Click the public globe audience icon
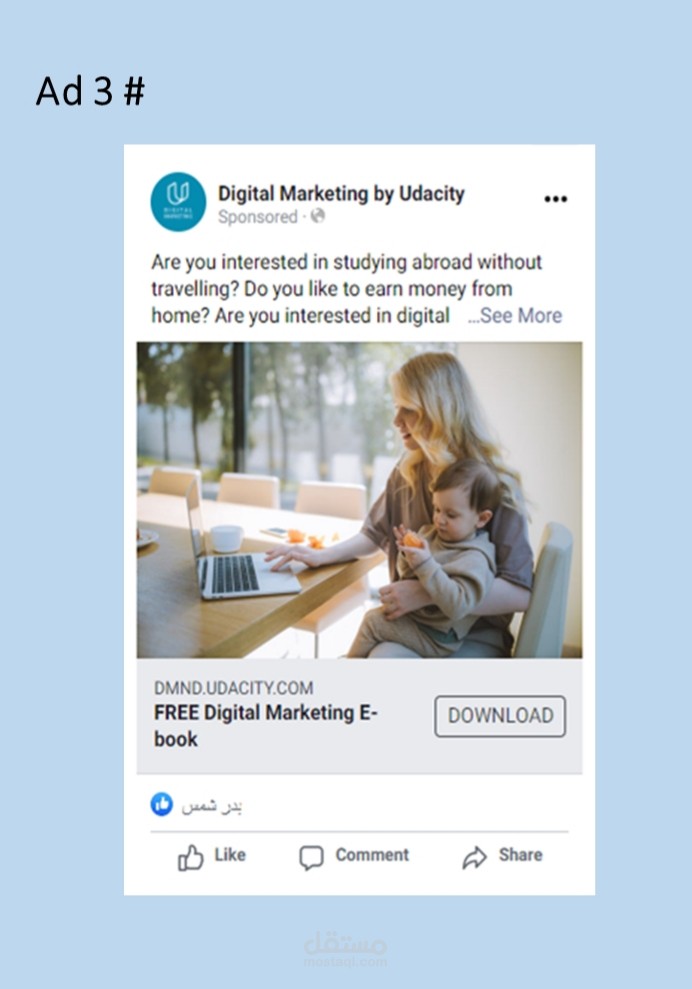The width and height of the screenshot is (692, 989). [318, 216]
